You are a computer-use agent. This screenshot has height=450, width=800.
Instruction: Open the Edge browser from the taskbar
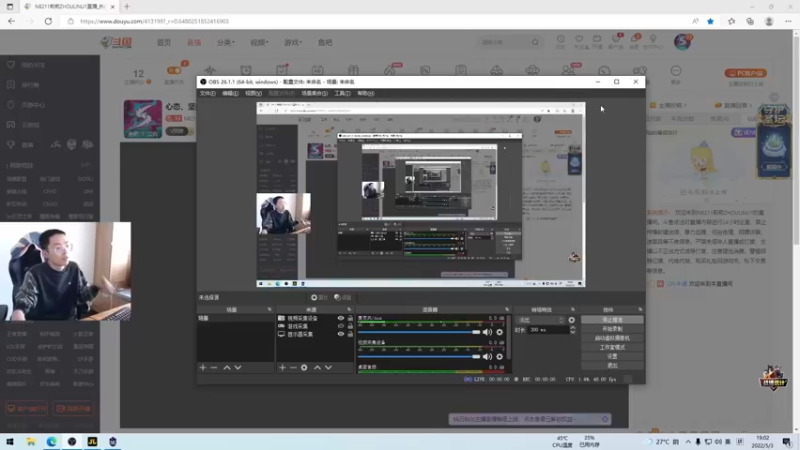[52, 441]
